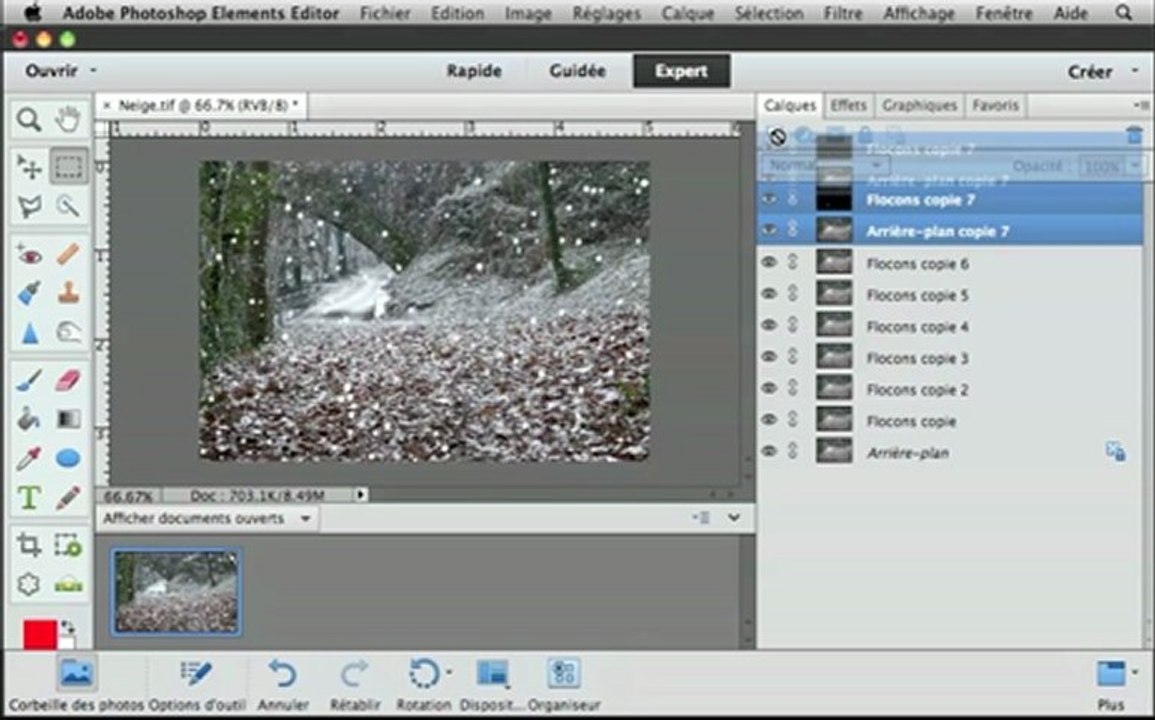Open the Calque menu
Screen dimensions: 1155x720
[688, 13]
